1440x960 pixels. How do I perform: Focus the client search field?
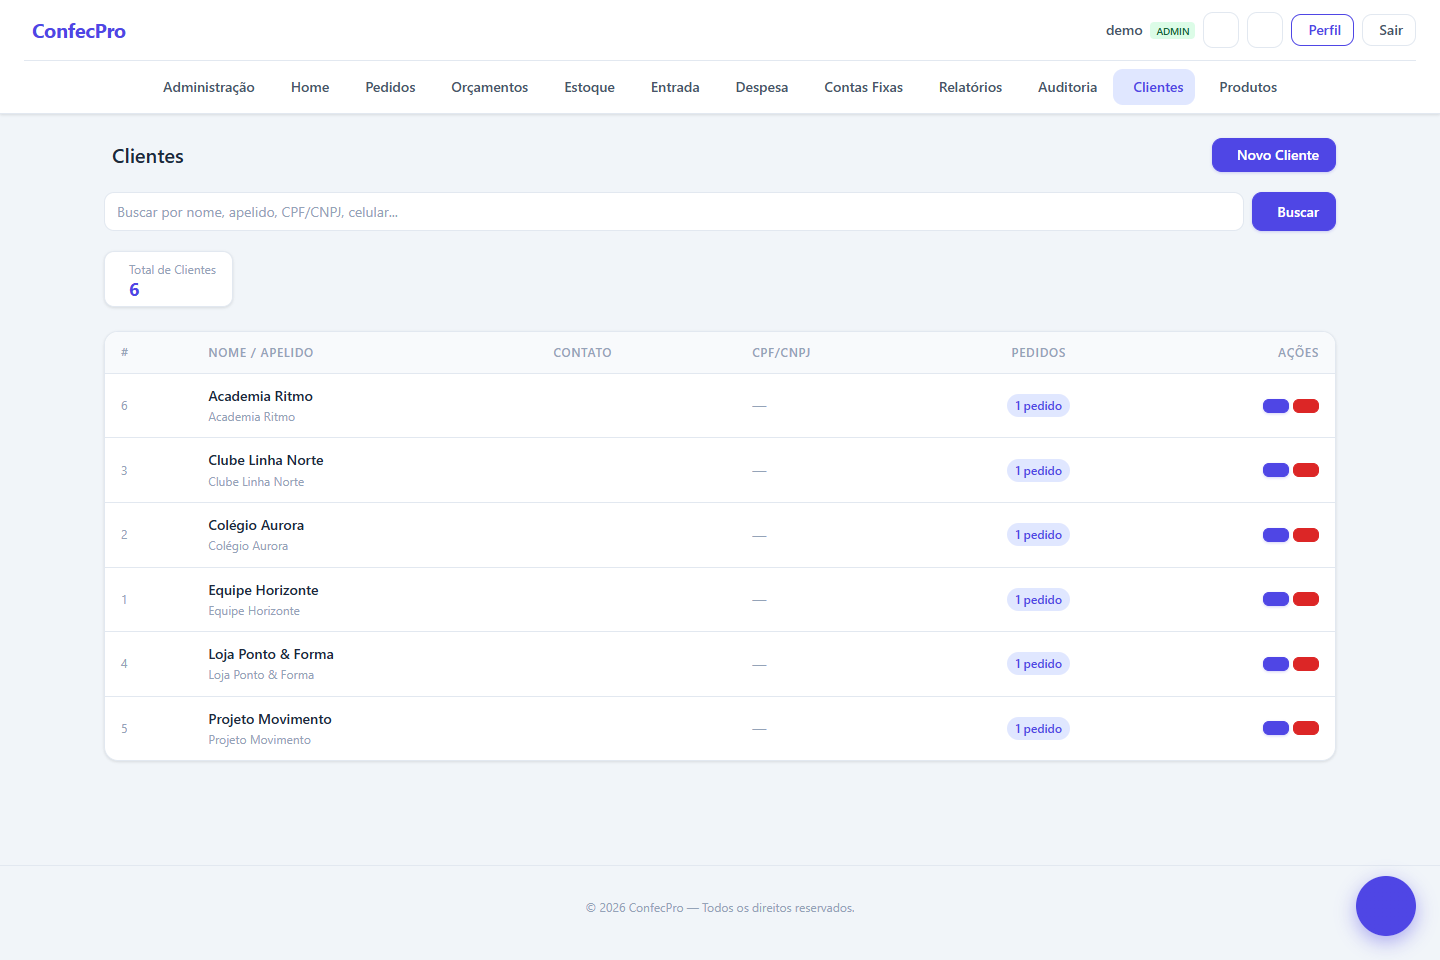(x=674, y=212)
